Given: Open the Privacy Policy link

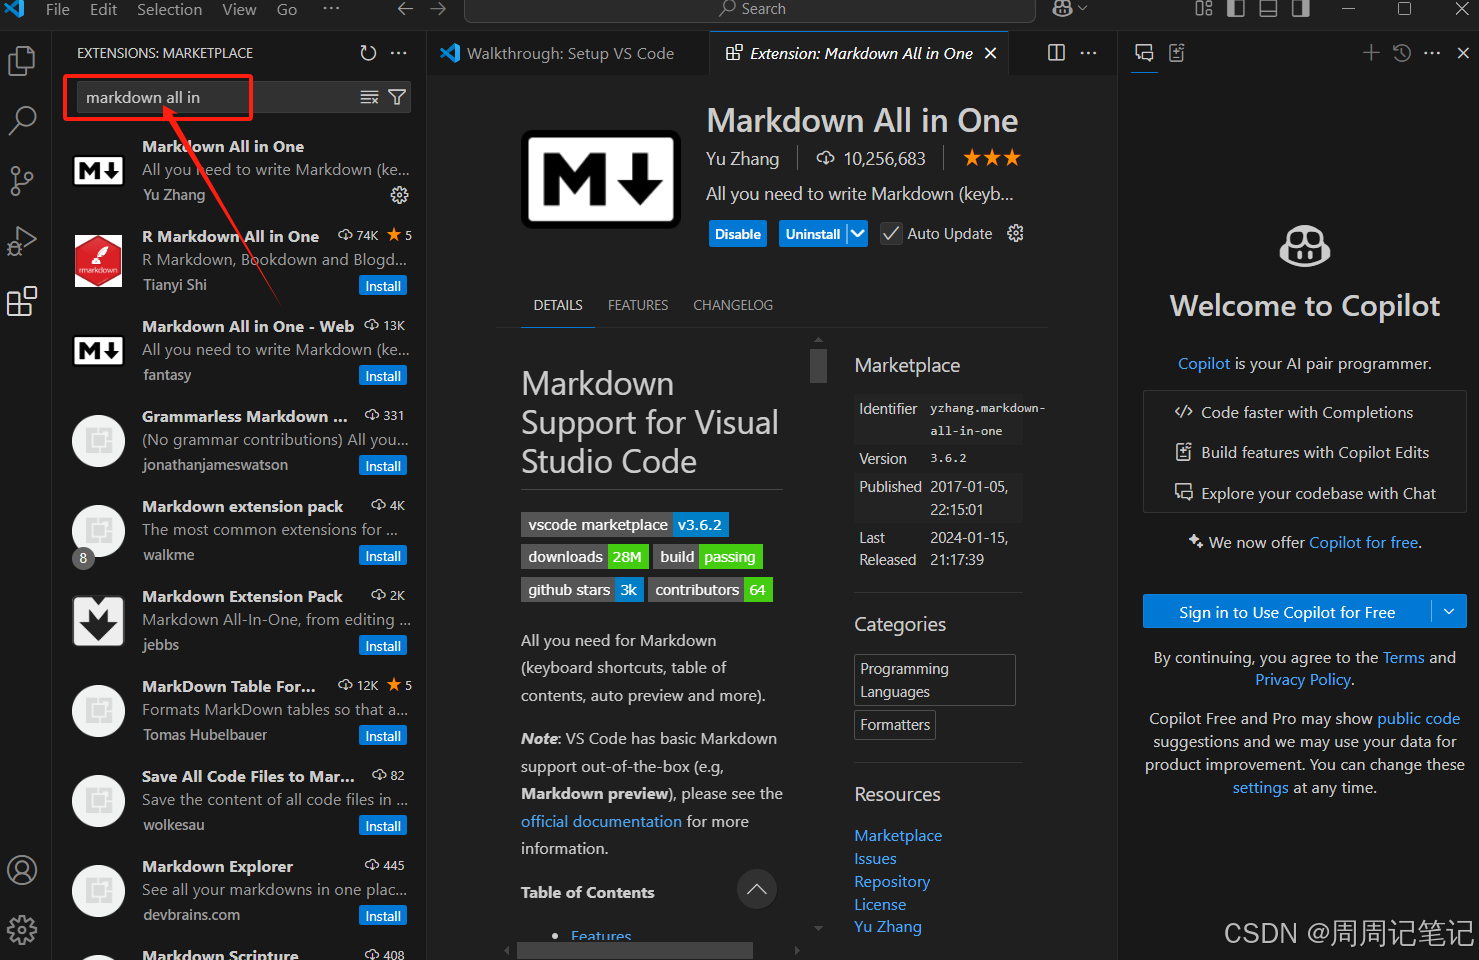Looking at the screenshot, I should pyautogui.click(x=1303, y=679).
